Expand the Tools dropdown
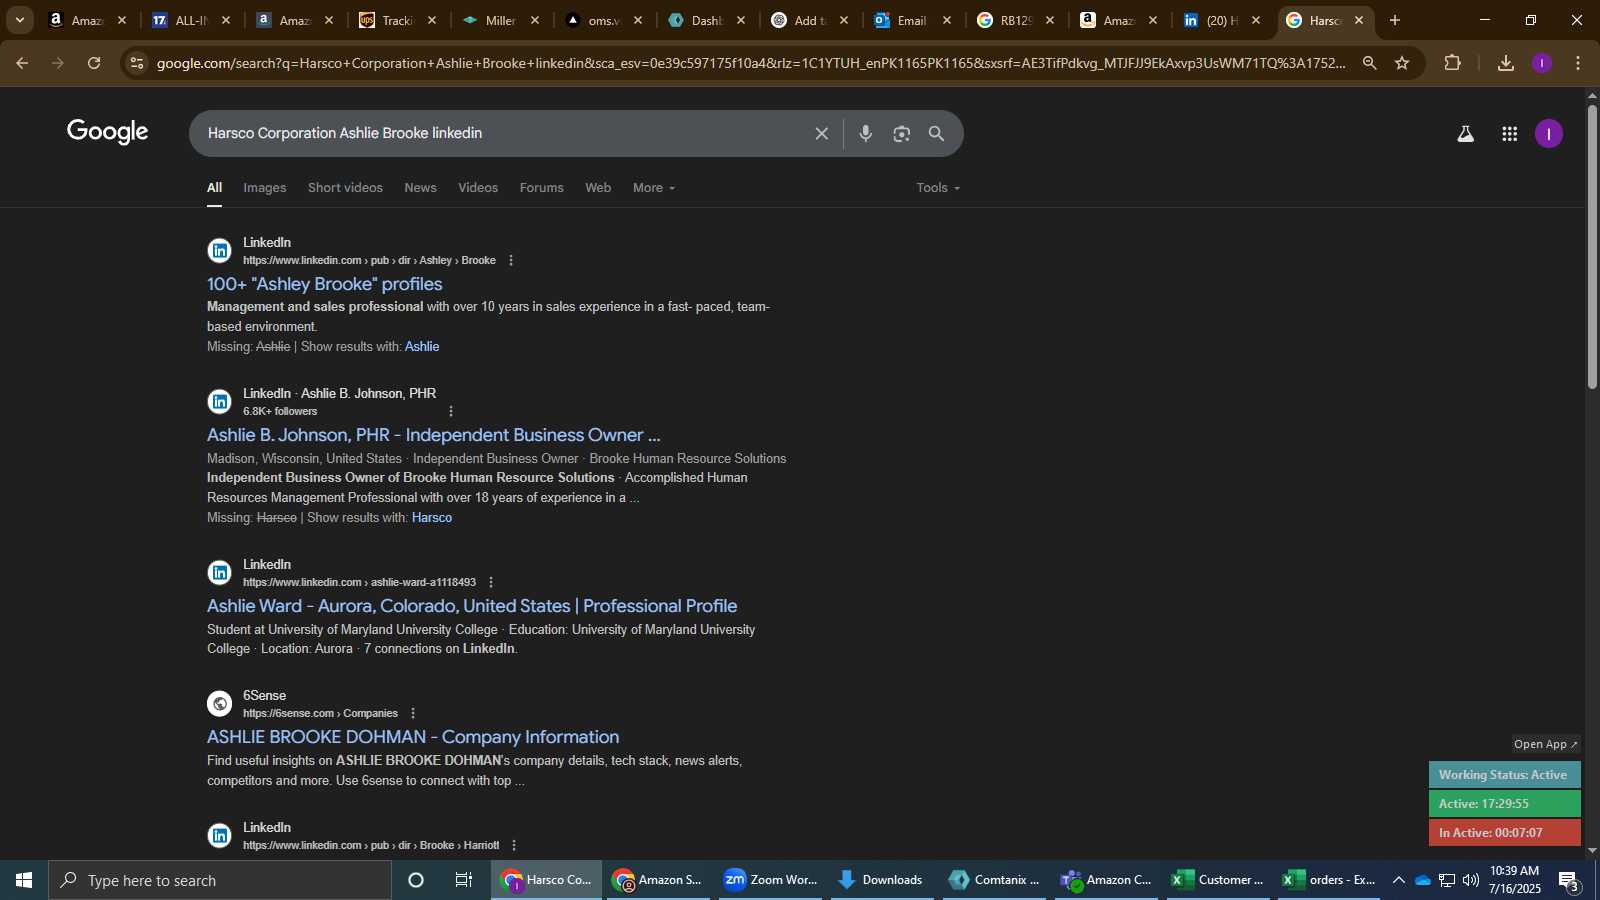The height and width of the screenshot is (900, 1600). tap(938, 188)
